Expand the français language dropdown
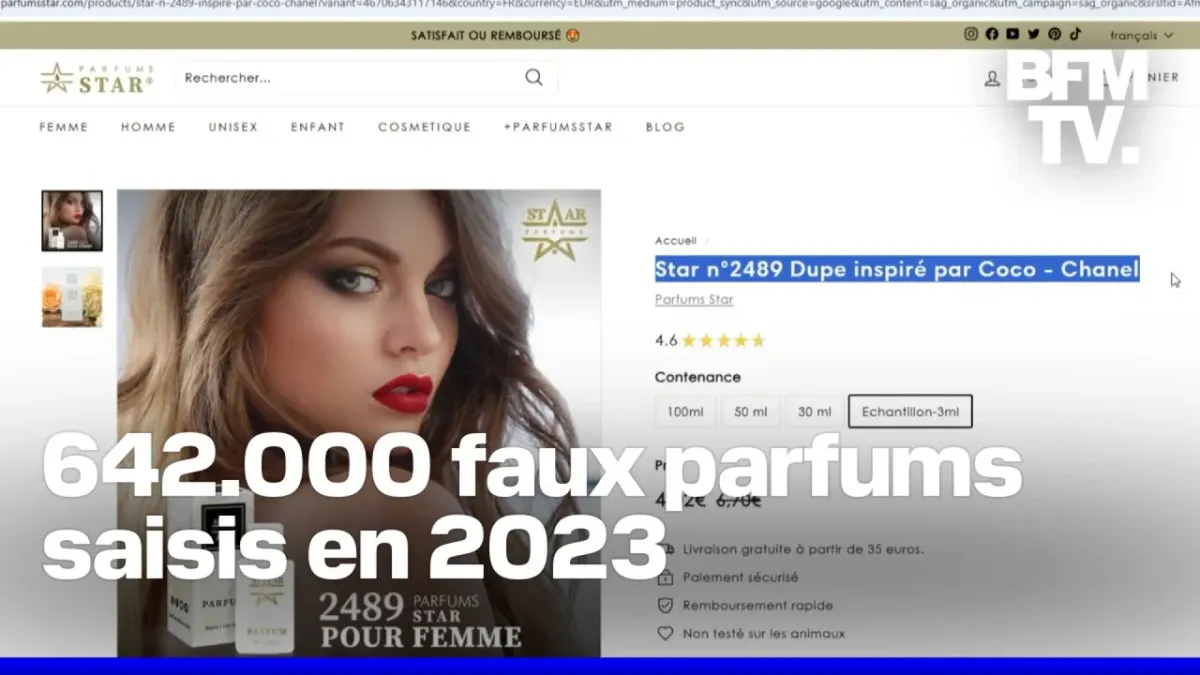Image resolution: width=1200 pixels, height=675 pixels. tap(1141, 35)
